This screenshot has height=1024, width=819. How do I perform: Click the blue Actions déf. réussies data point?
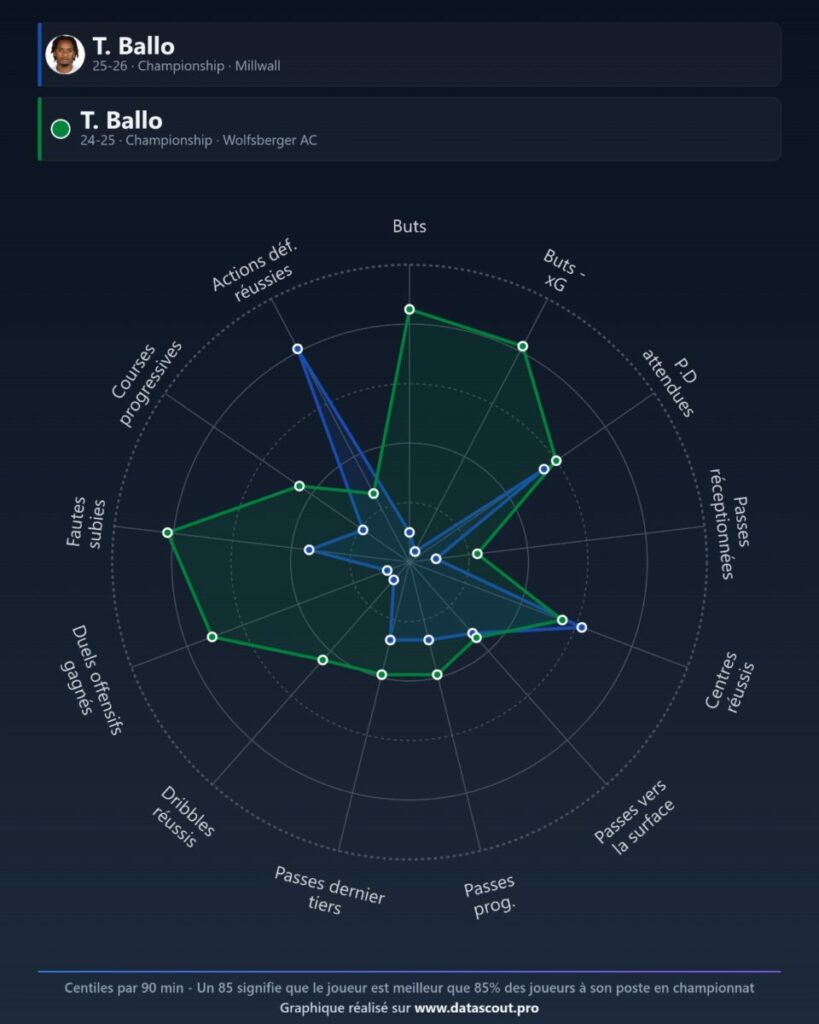pos(298,349)
